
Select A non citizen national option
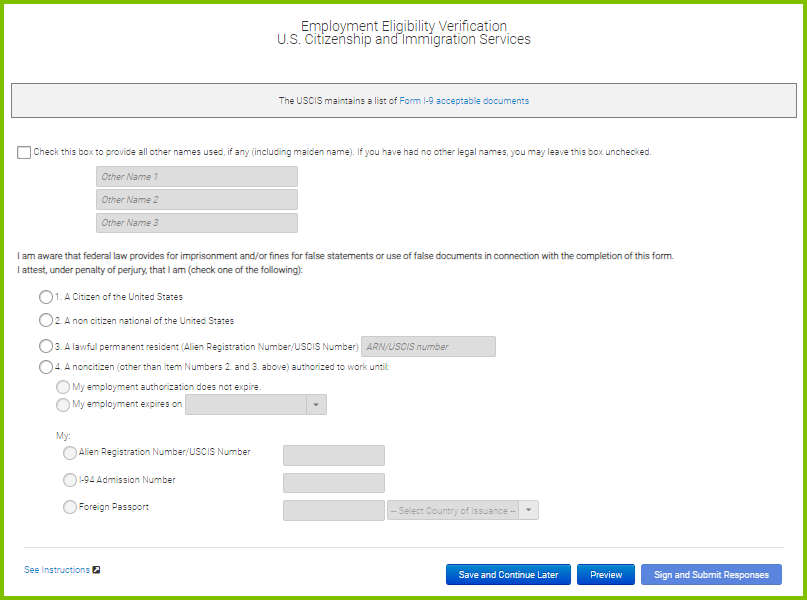(46, 321)
